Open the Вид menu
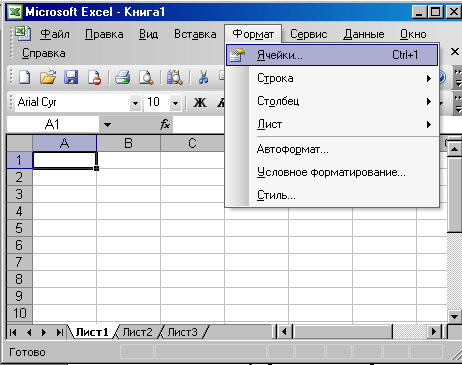 click(x=148, y=34)
